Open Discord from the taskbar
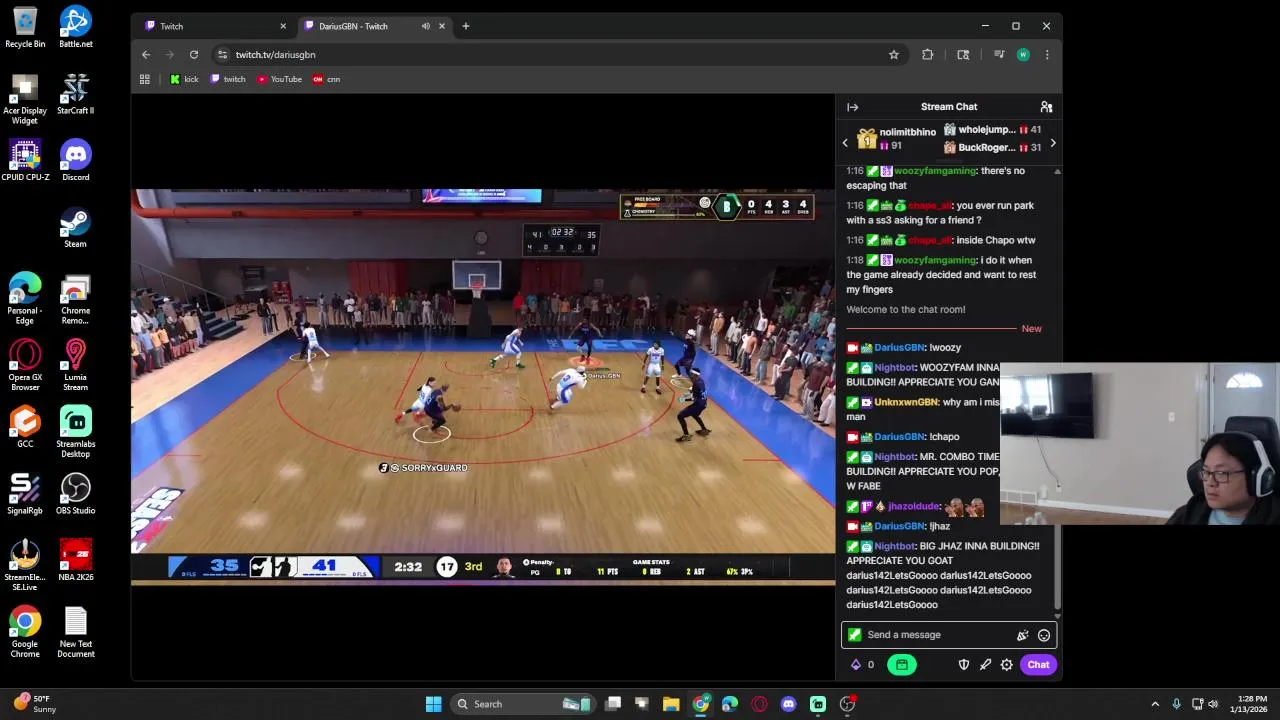 click(789, 704)
